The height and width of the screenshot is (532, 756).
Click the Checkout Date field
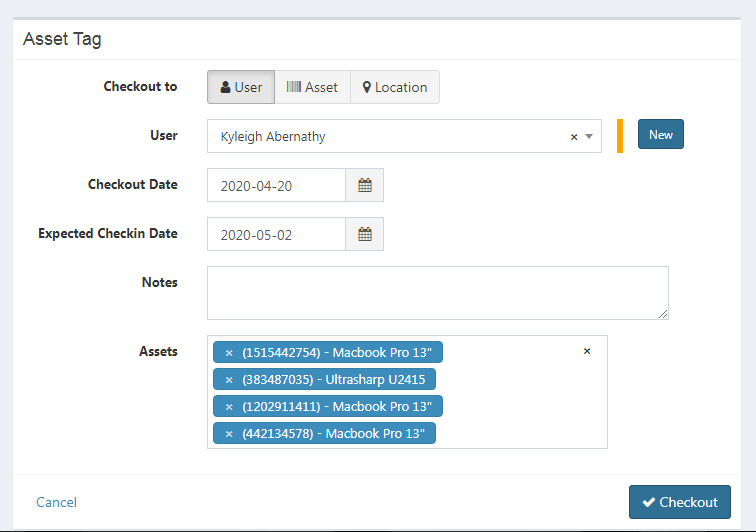(x=276, y=185)
